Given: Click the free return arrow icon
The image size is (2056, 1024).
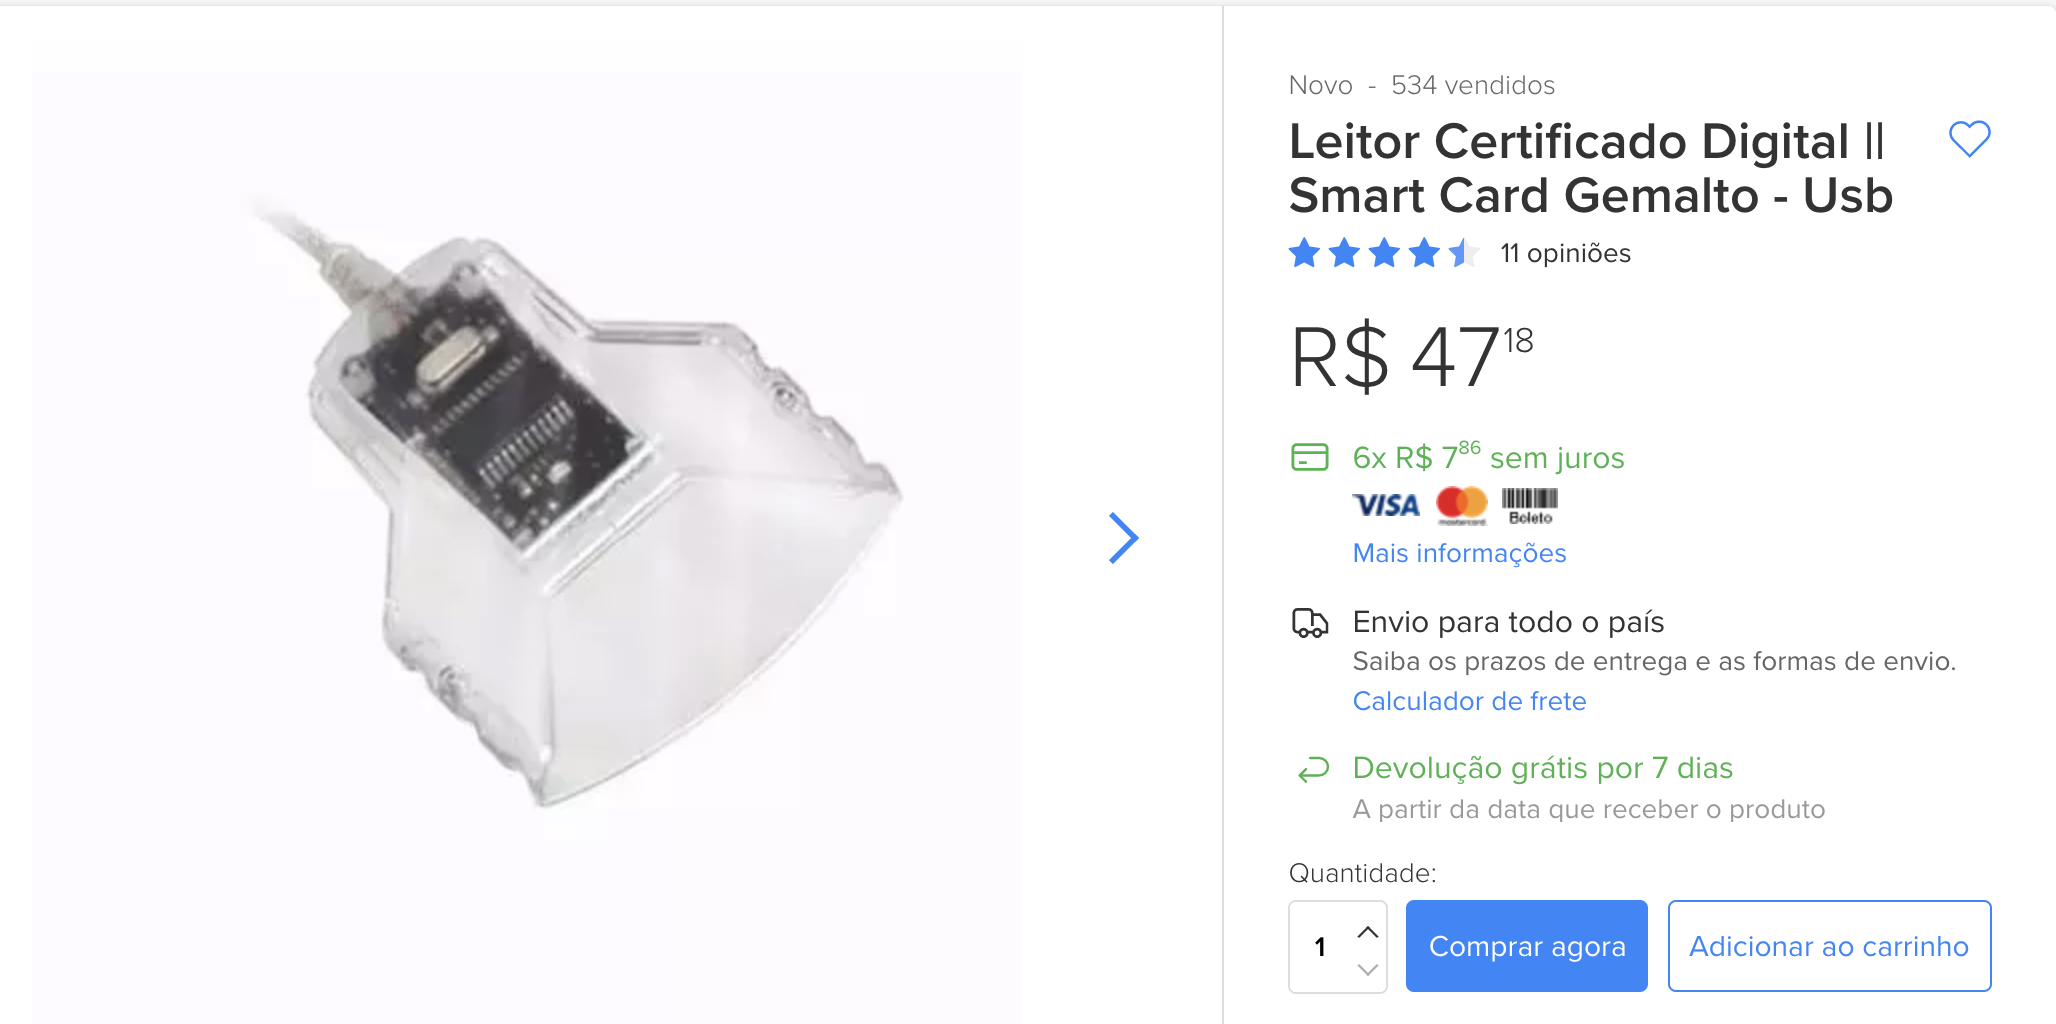Looking at the screenshot, I should tap(1313, 769).
